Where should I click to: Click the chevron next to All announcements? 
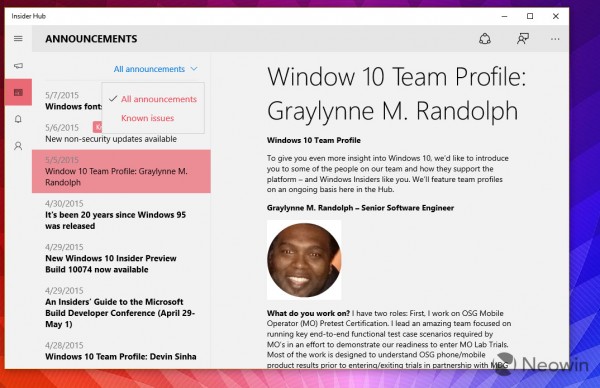[194, 69]
